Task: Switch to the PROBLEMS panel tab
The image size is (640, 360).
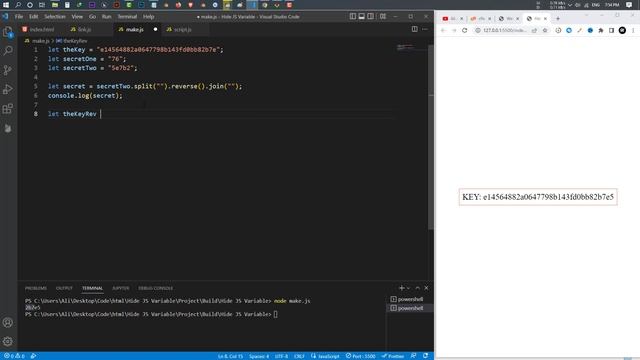Action: point(36,288)
